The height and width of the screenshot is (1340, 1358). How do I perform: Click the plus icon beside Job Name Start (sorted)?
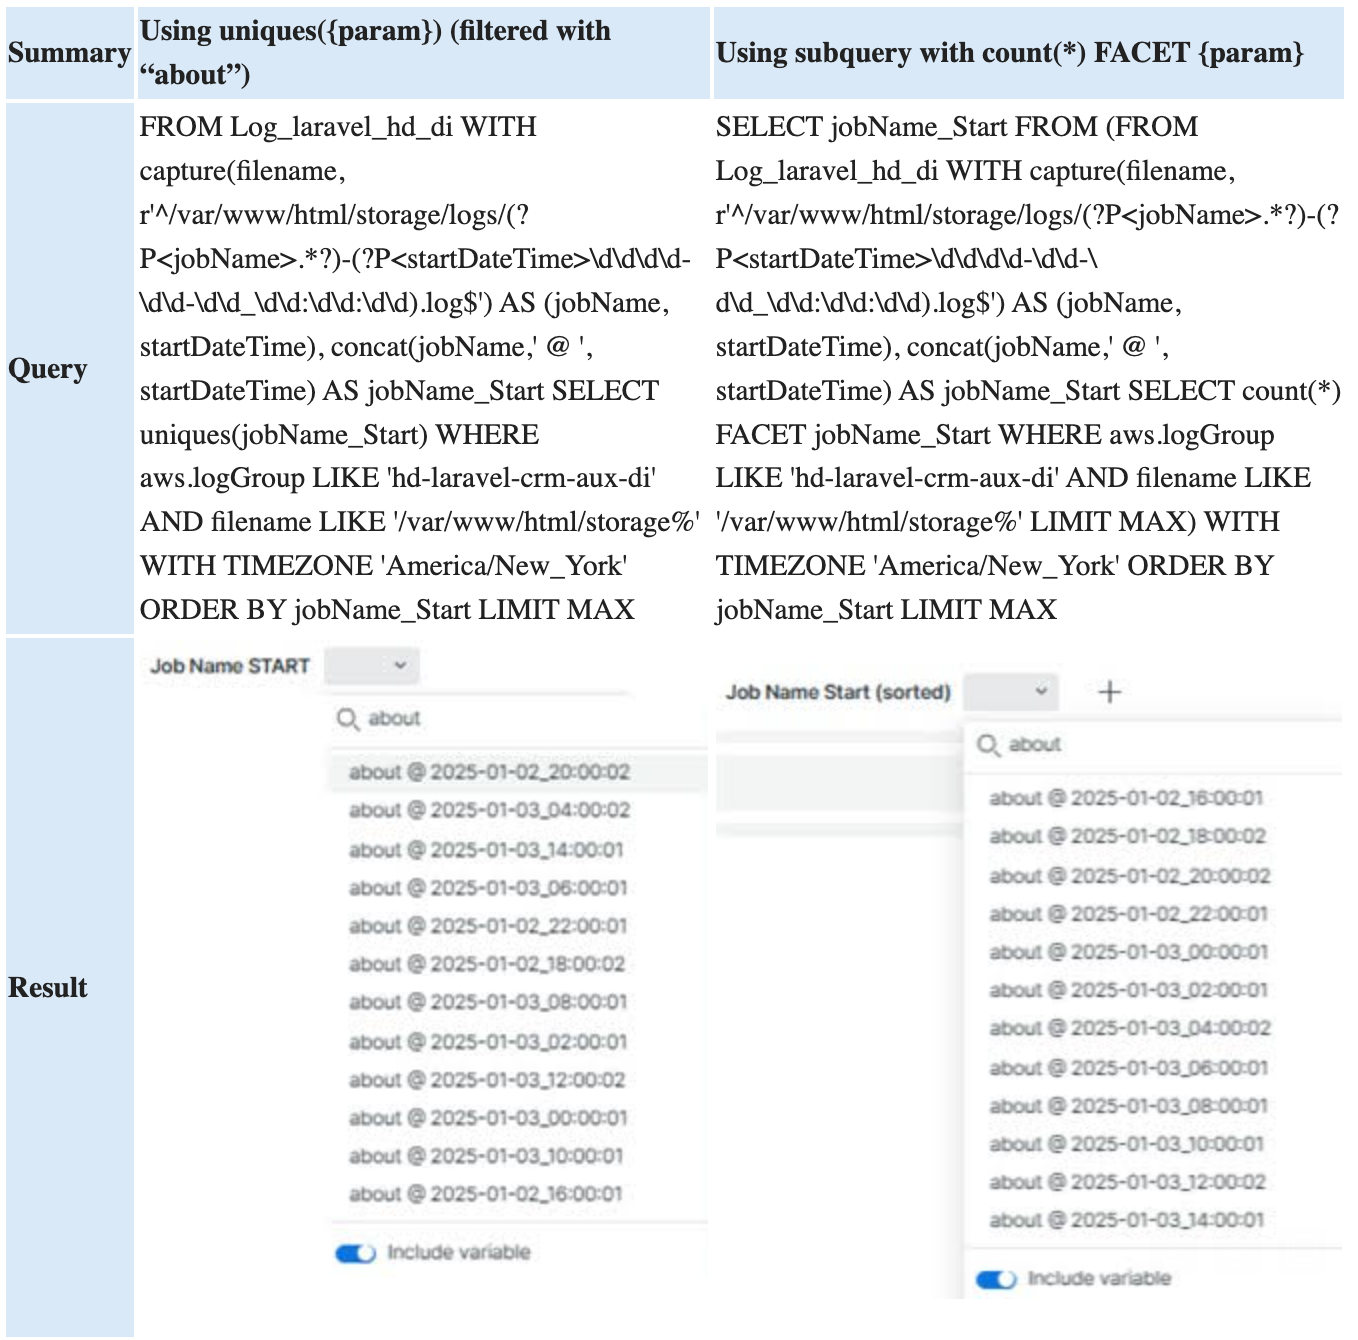coord(1109,692)
